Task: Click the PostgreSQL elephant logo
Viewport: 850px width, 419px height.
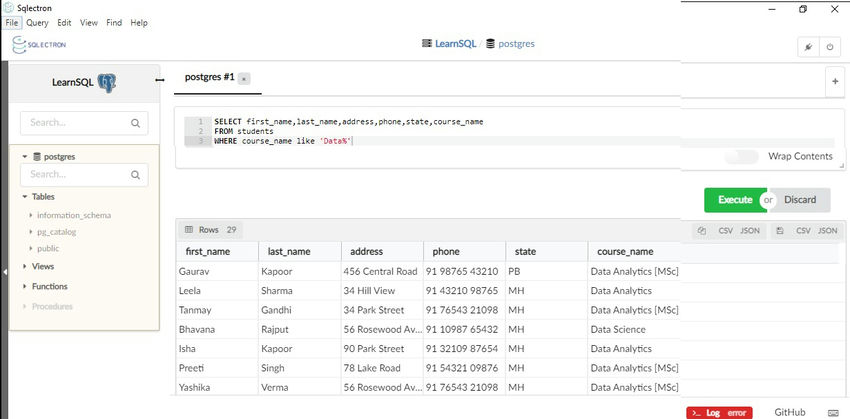Action: click(x=107, y=82)
